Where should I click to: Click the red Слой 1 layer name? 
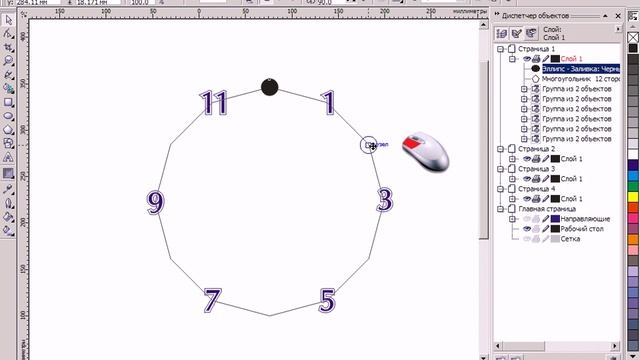pyautogui.click(x=571, y=59)
